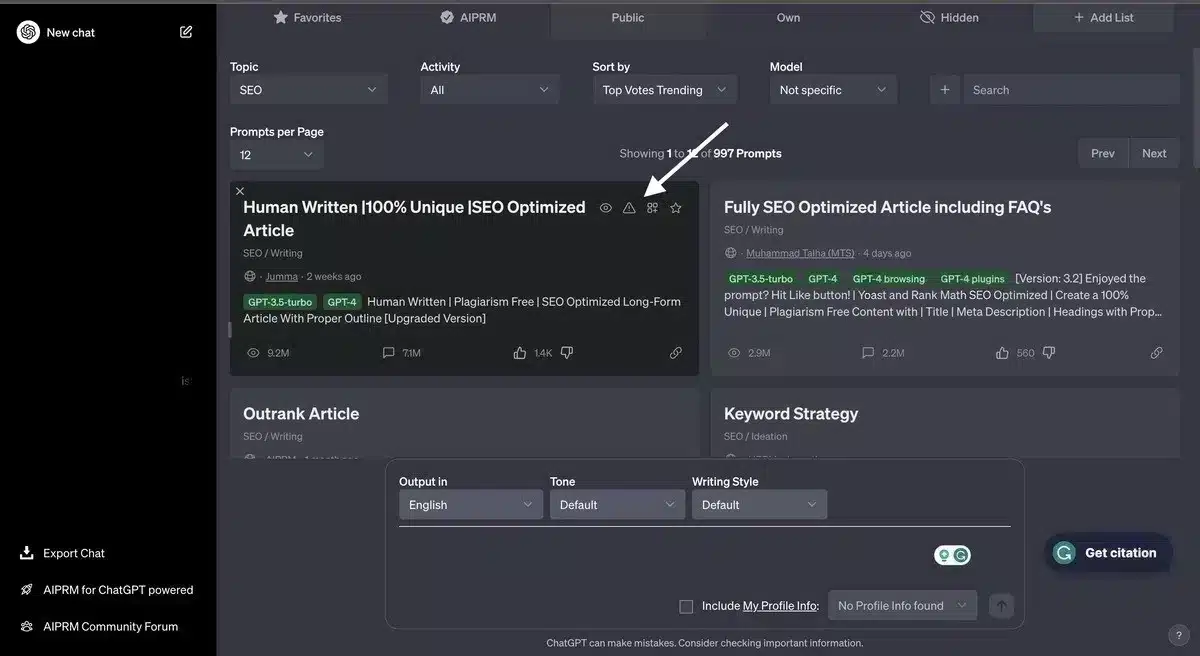Screen dimensions: 1200x656
Task: Click the add-to-list grid icon on Human Written card
Action: (652, 208)
